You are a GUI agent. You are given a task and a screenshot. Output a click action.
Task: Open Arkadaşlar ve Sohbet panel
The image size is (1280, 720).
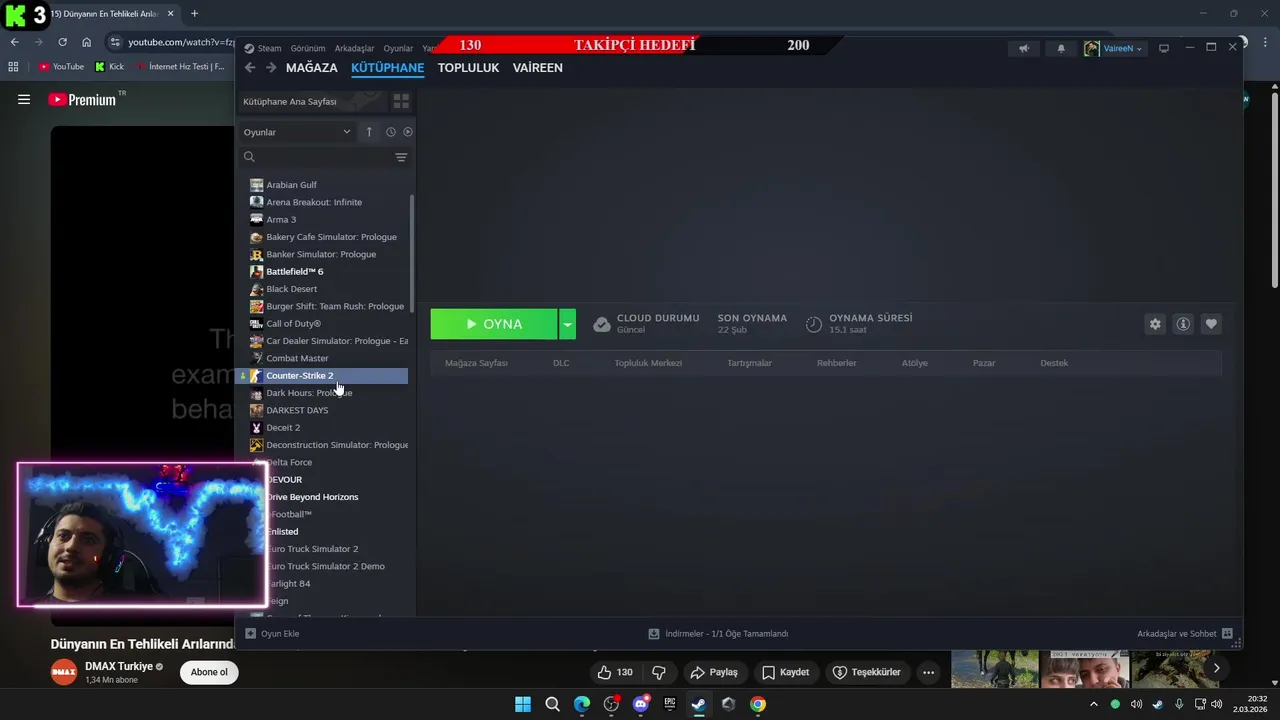(1185, 633)
